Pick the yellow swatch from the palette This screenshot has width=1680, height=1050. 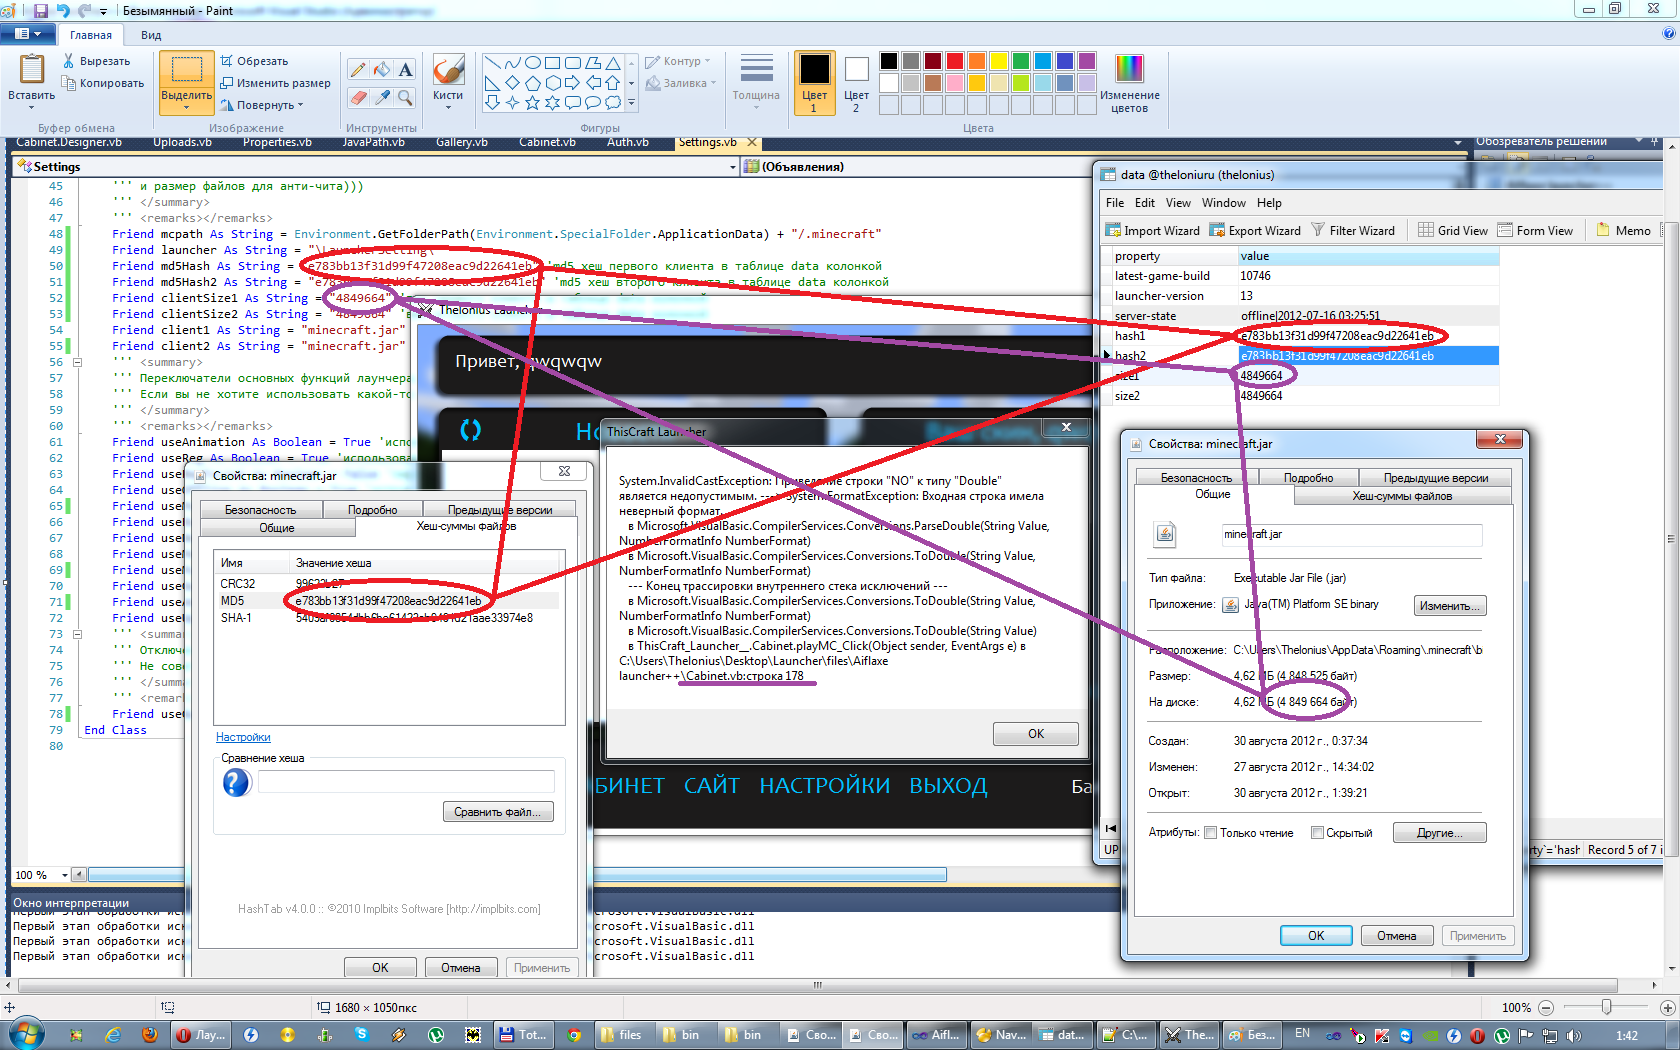click(x=998, y=61)
